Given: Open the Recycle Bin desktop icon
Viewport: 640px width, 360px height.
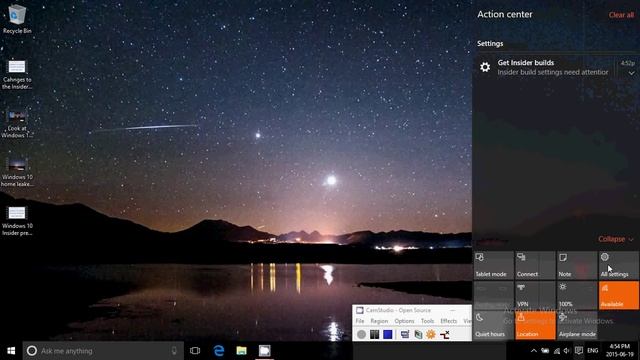Looking at the screenshot, I should click(x=17, y=18).
